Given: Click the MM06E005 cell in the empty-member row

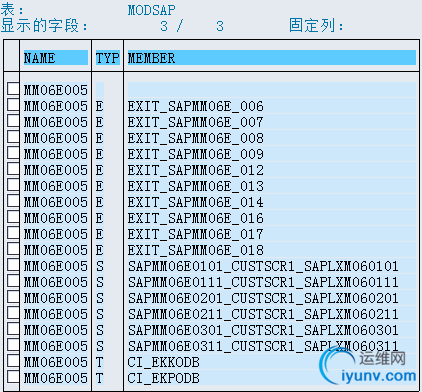Looking at the screenshot, I should 56,90.
